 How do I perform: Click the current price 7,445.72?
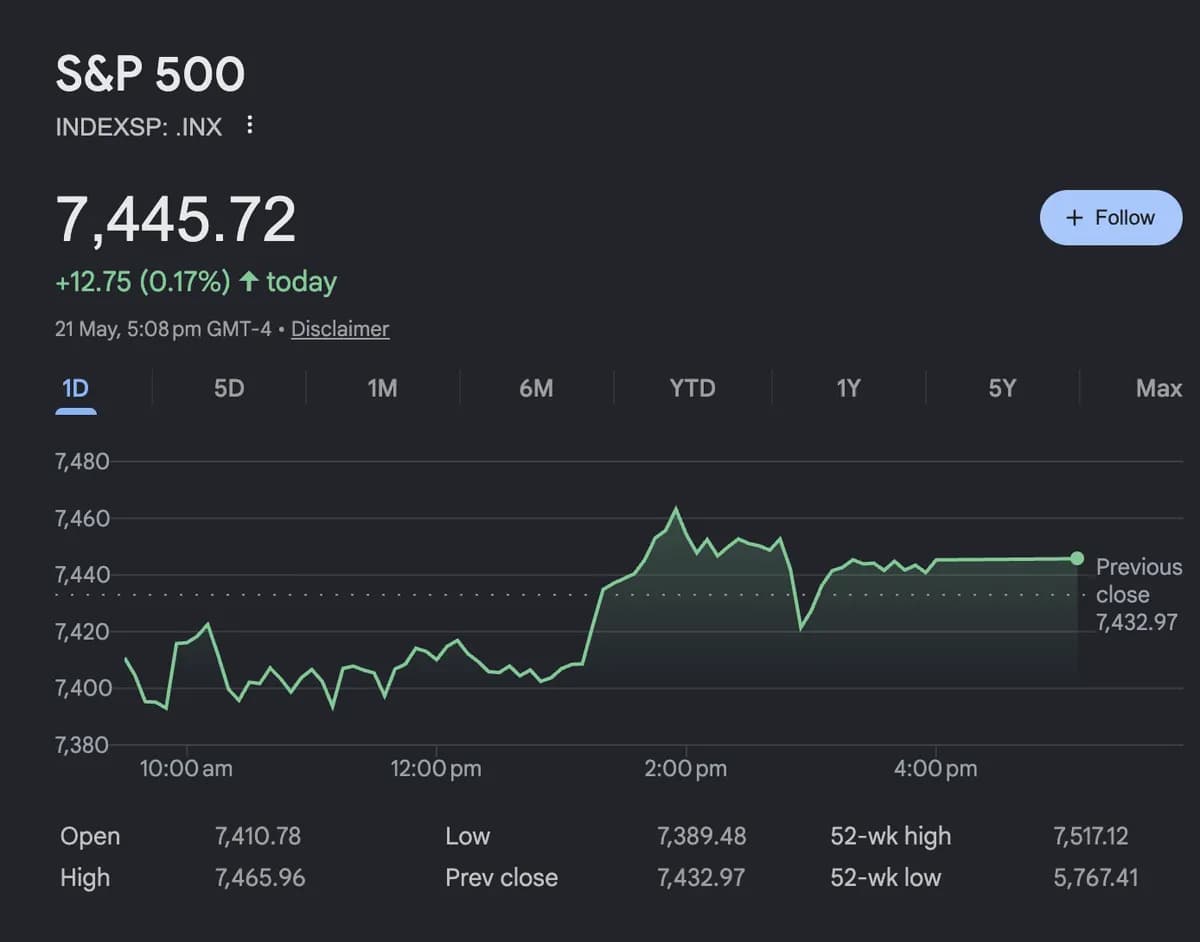click(176, 220)
